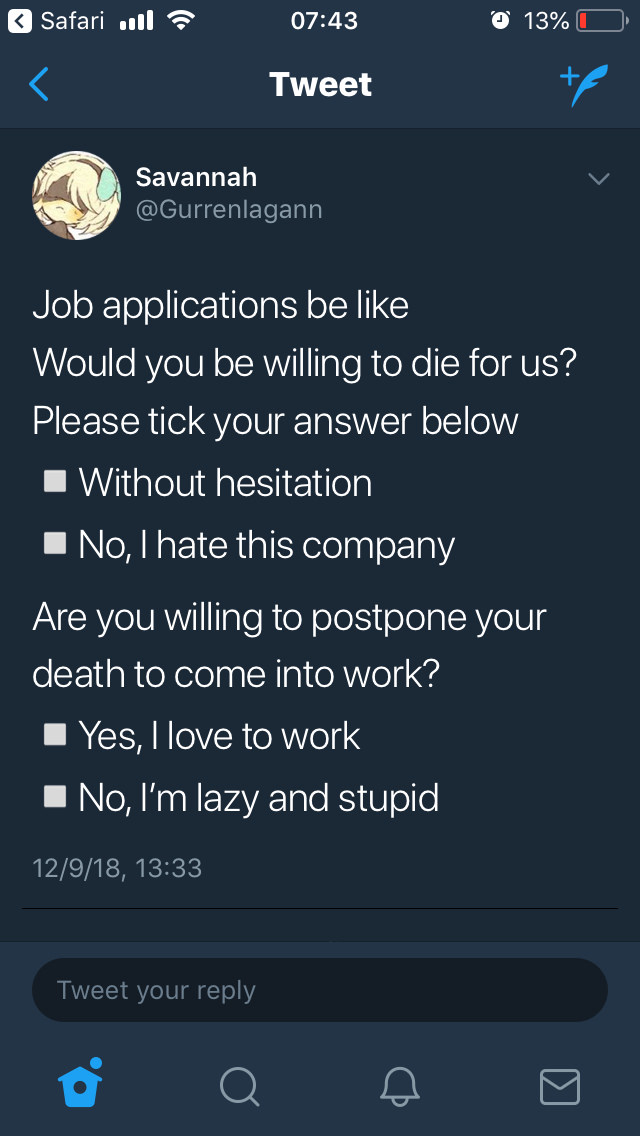Tap the 07:43 clock in status bar
This screenshot has width=640, height=1136.
point(325,21)
